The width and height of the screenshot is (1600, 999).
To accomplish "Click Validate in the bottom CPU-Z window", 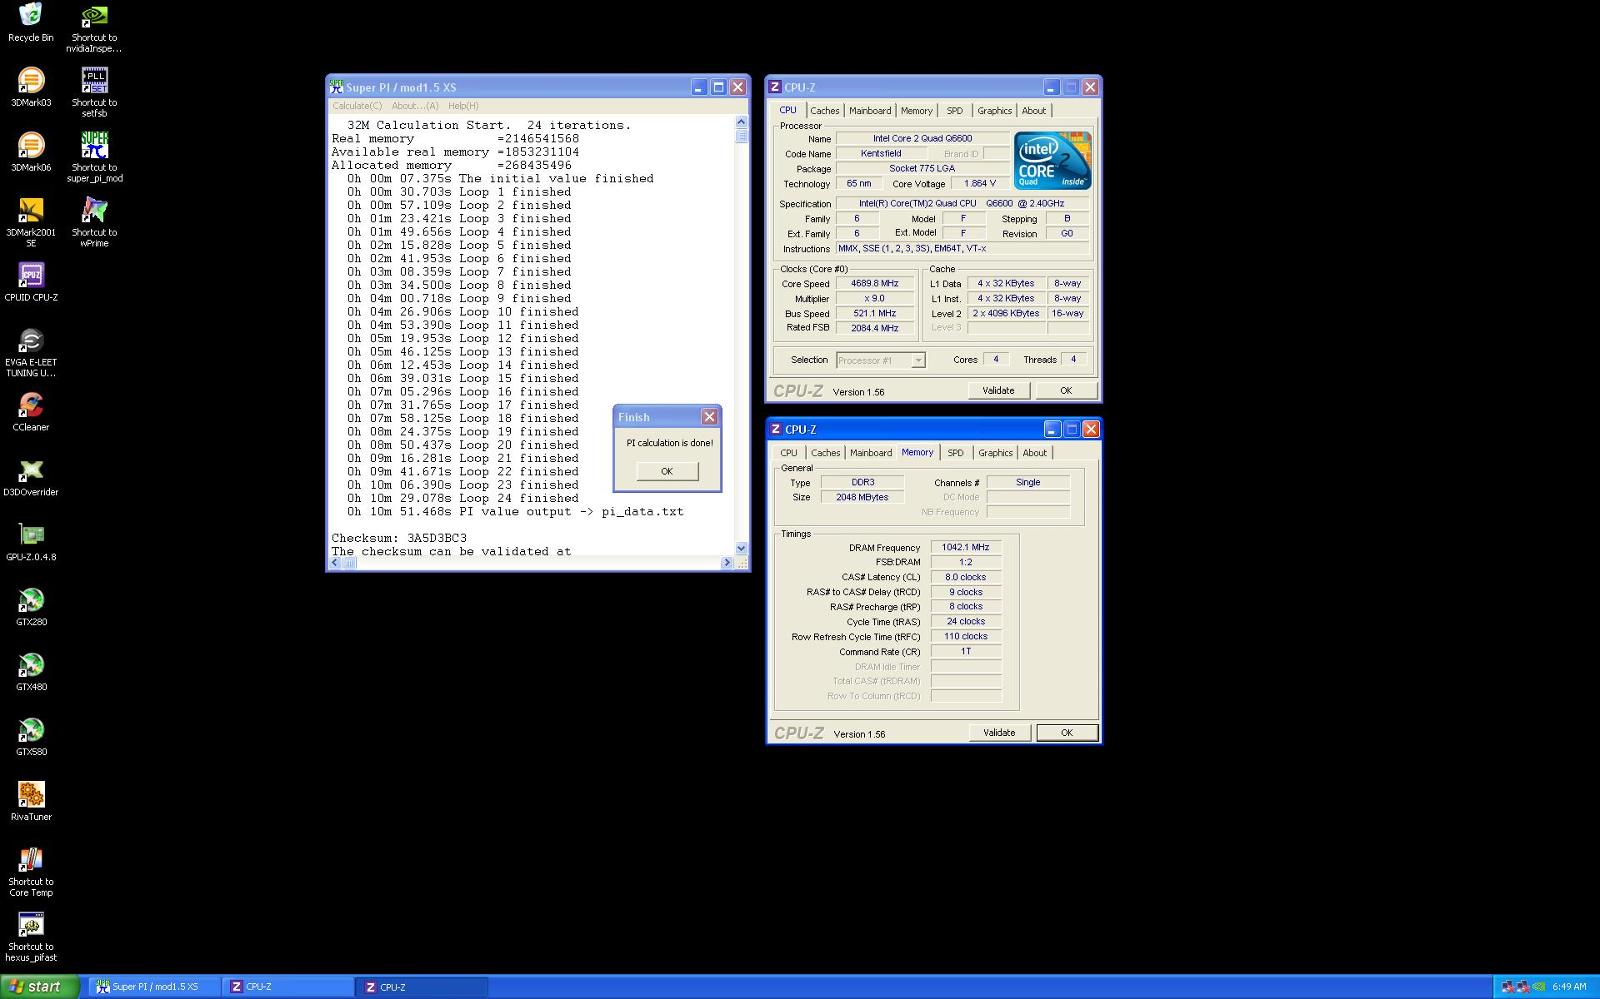I will pyautogui.click(x=999, y=733).
